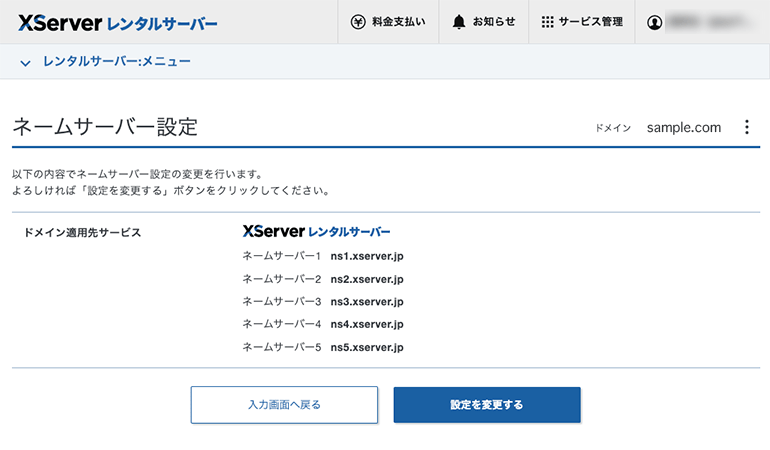
Task: Select ns5.xserver.jp value
Action: pos(367,347)
